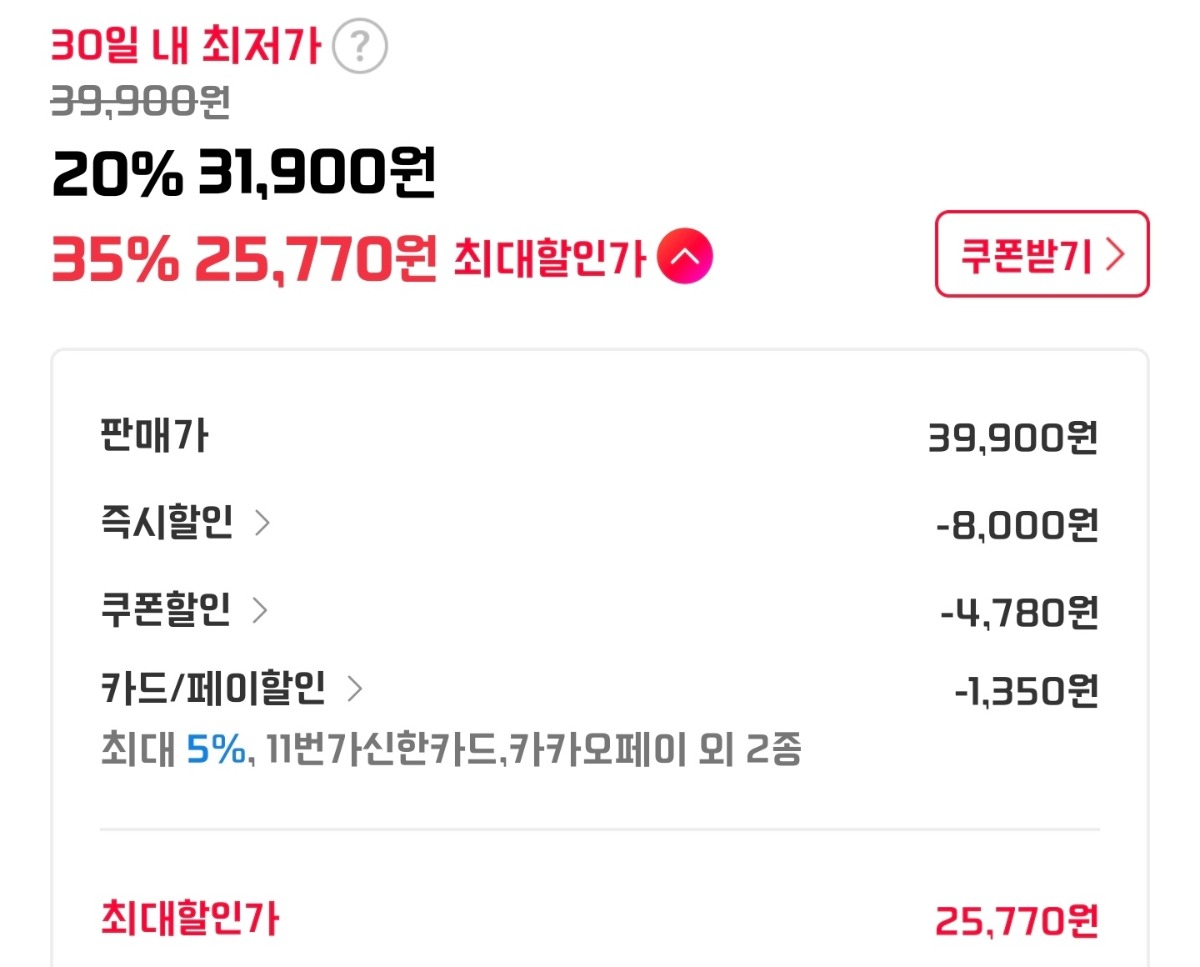
Task: Open the 카드/페이할인 chevron arrow
Action: click(x=354, y=688)
